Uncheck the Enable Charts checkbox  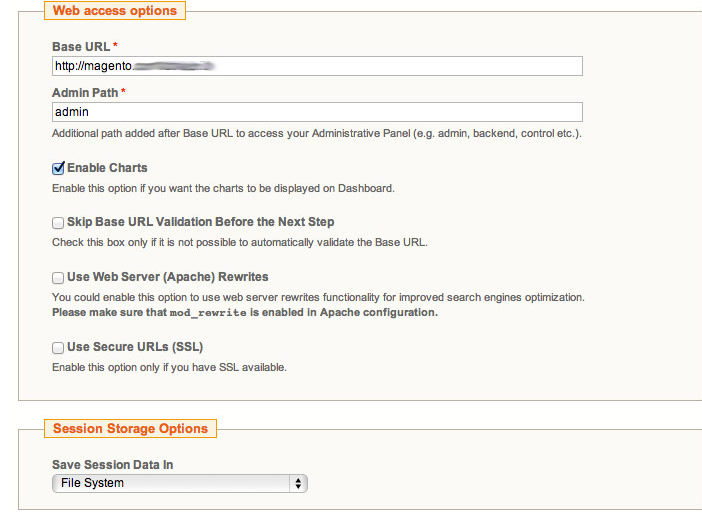coord(59,168)
